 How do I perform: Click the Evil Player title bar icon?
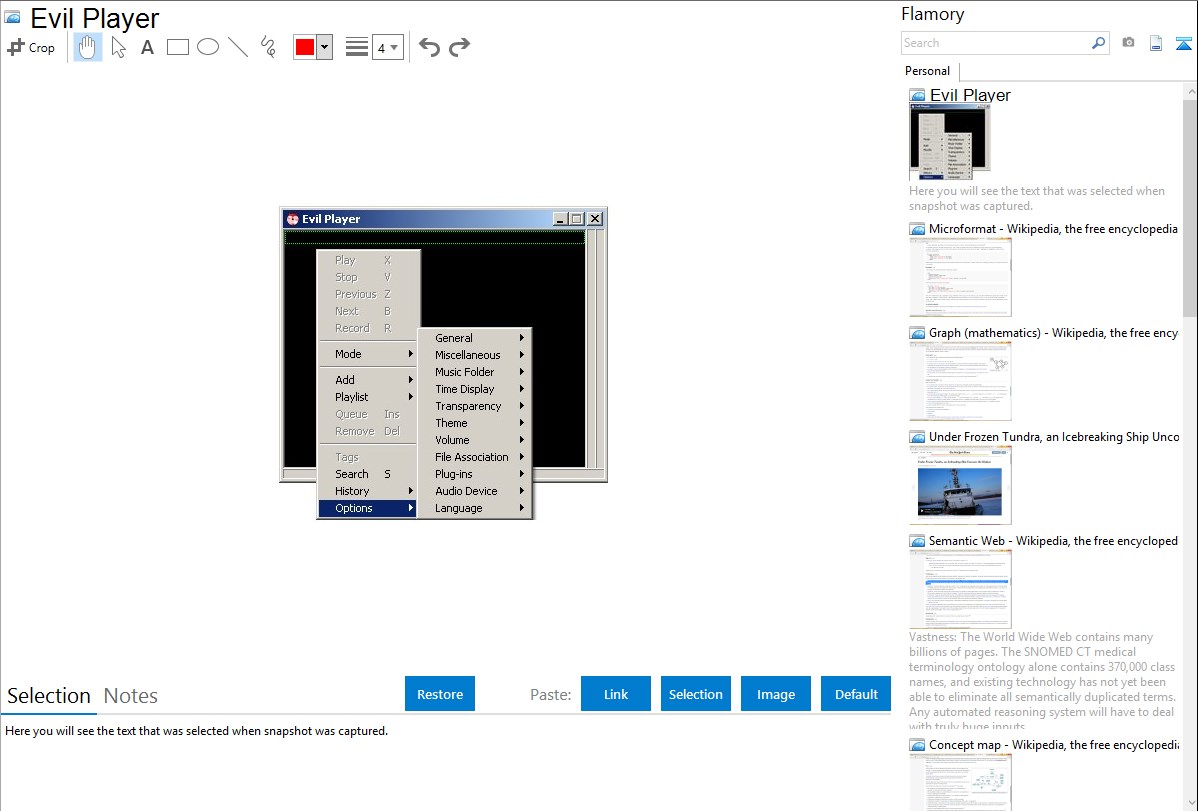292,219
